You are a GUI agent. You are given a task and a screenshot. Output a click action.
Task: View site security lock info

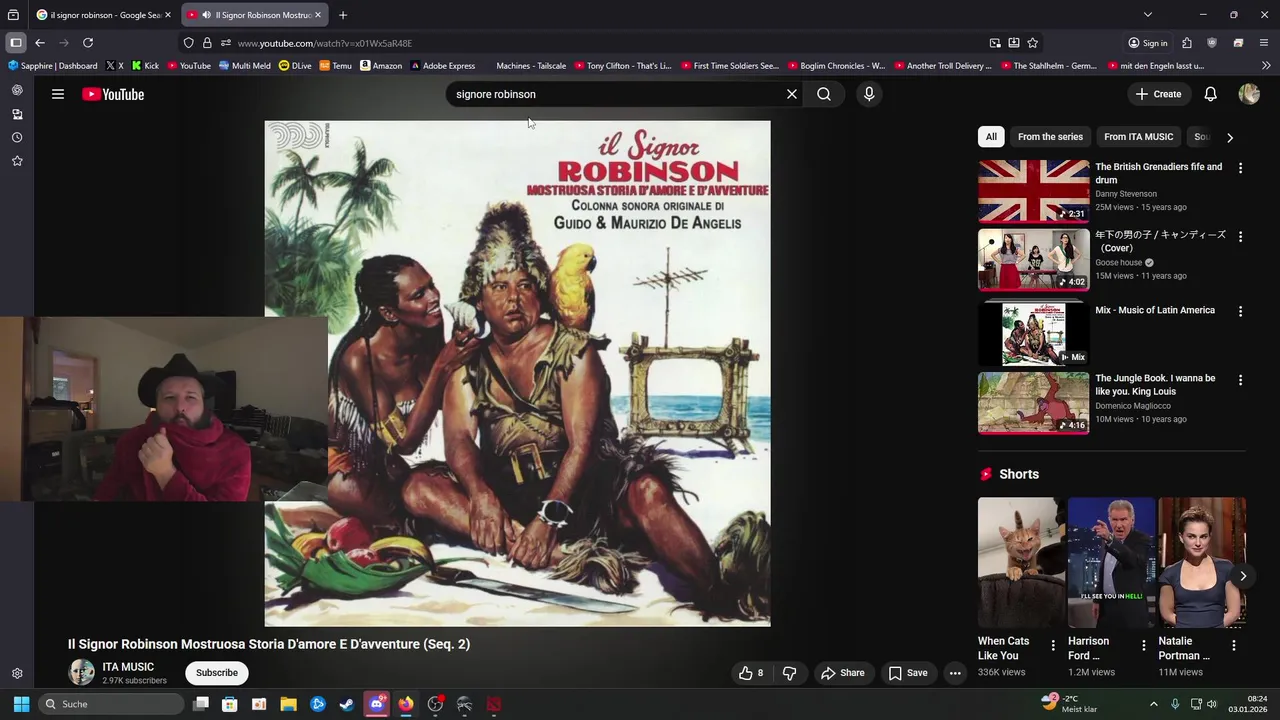207,43
